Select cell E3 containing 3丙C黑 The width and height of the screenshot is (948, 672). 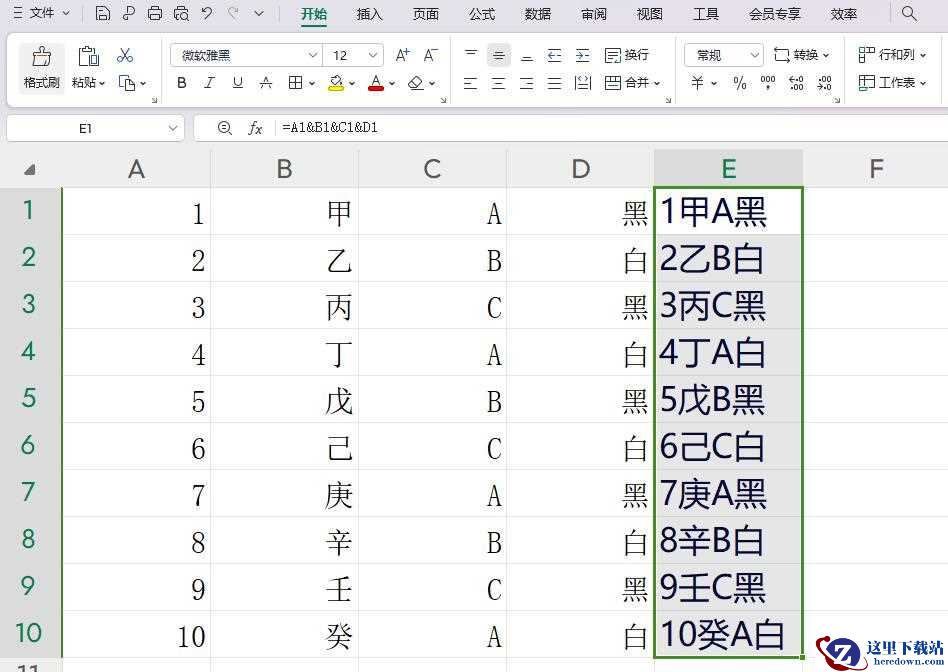(x=729, y=305)
